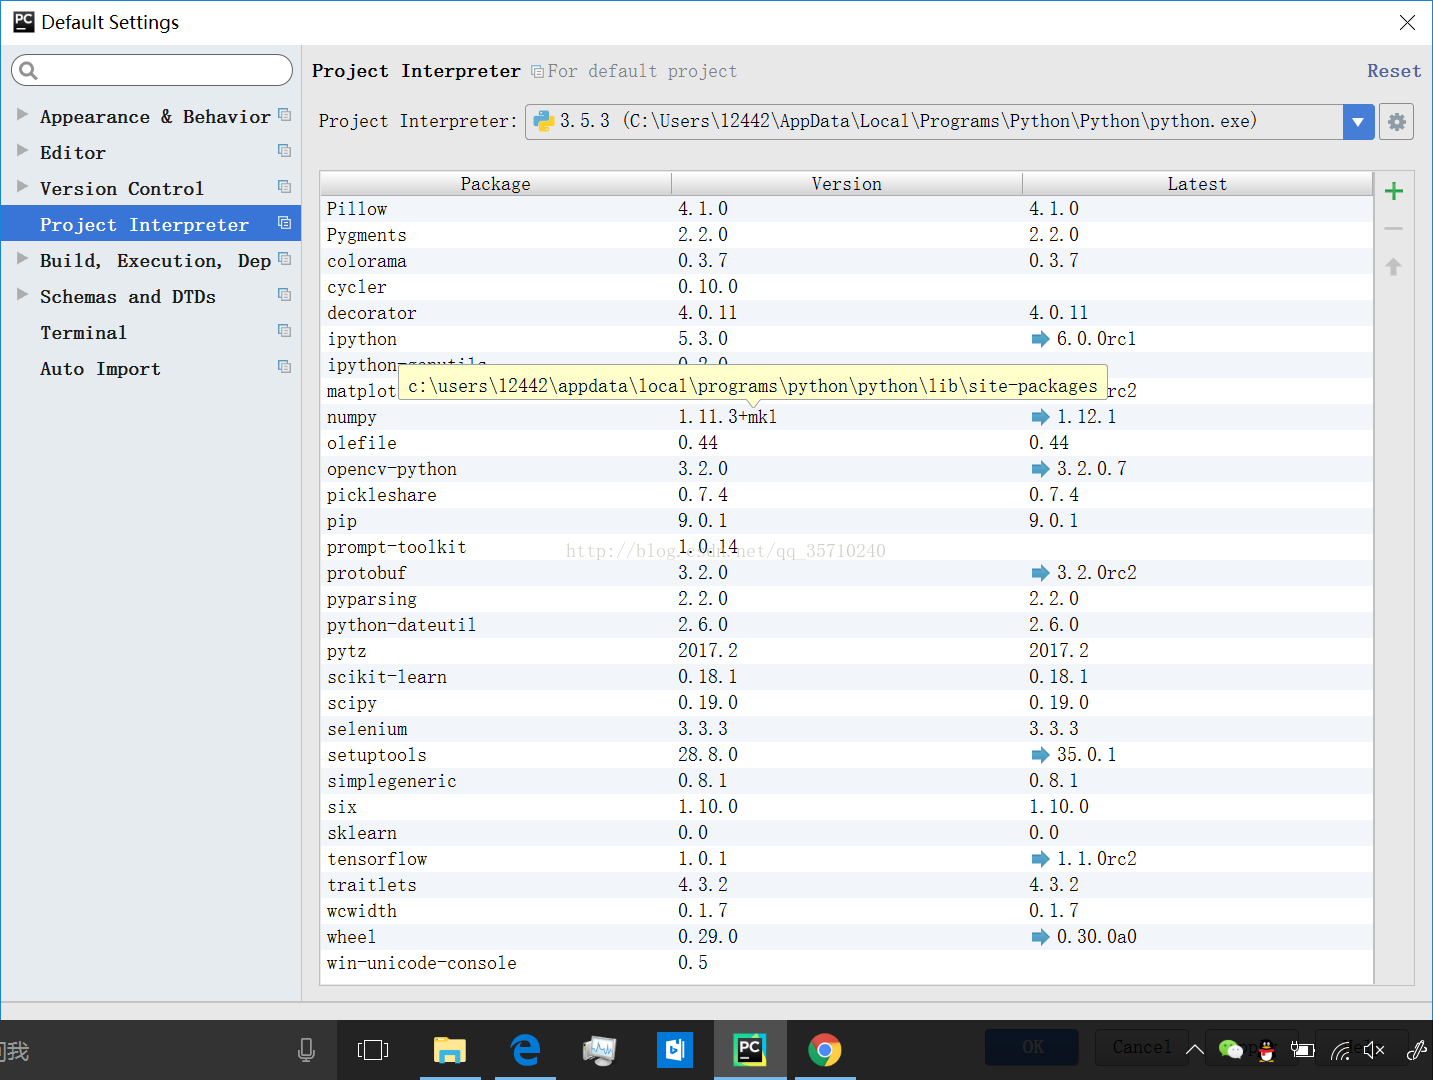Click the muted volume tray icon
Image resolution: width=1433 pixels, height=1080 pixels.
pos(1374,1050)
